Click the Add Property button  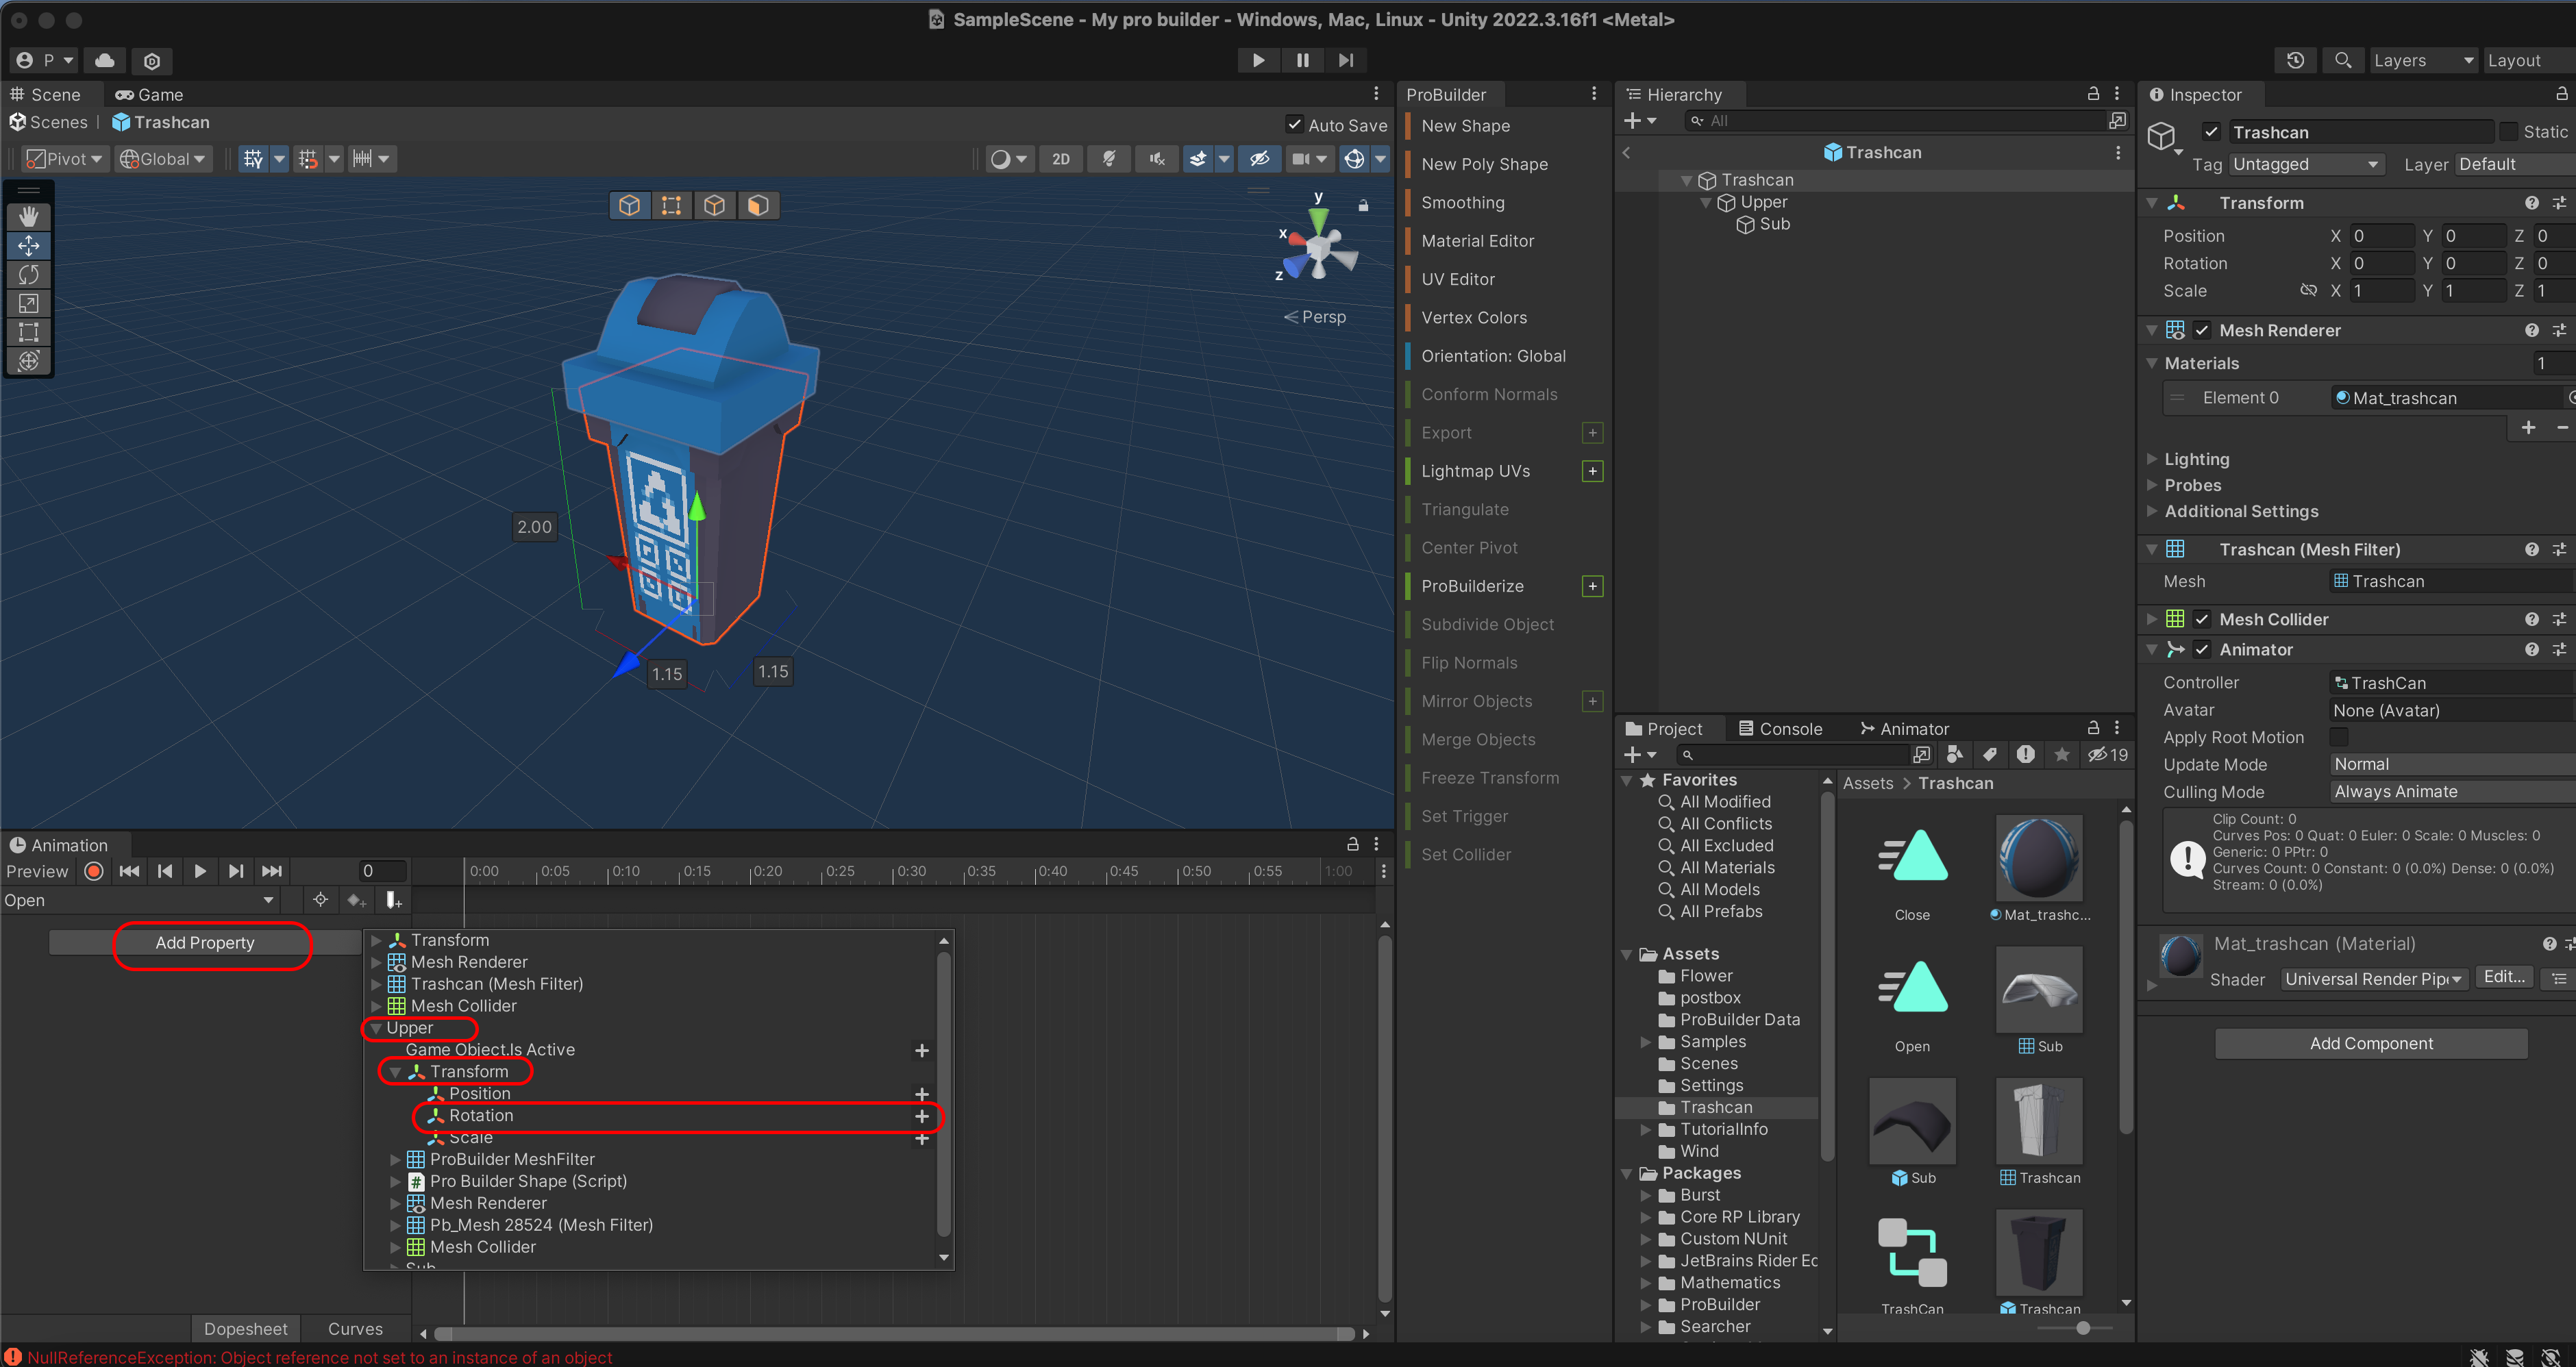pyautogui.click(x=205, y=942)
